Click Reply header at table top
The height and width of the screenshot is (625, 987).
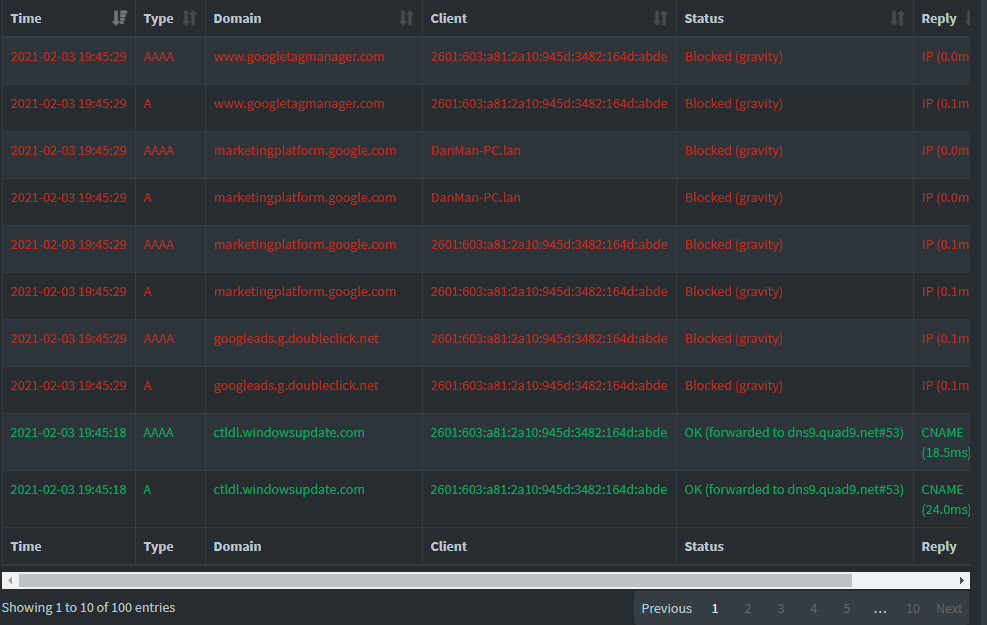pos(939,19)
